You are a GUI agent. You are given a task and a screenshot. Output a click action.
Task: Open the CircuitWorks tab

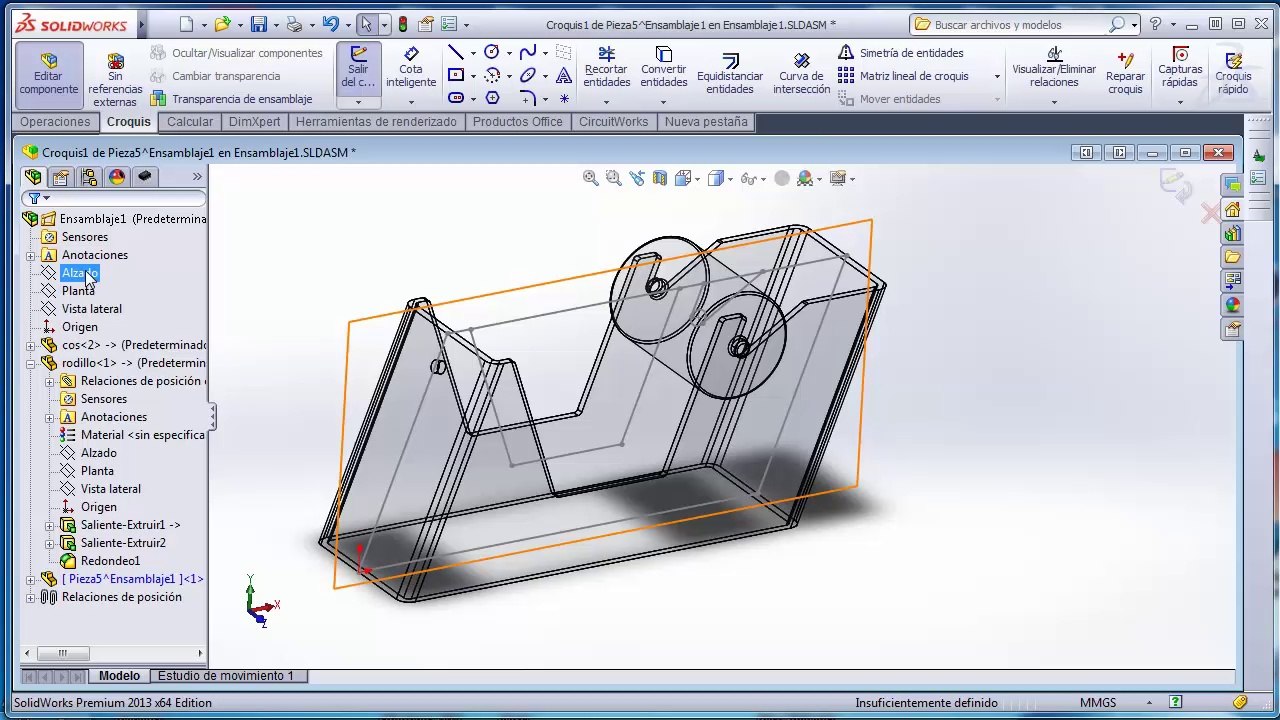click(x=613, y=122)
